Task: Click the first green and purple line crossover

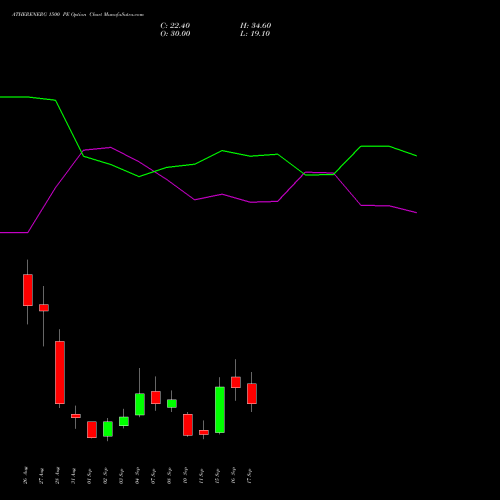Action: tap(82, 153)
